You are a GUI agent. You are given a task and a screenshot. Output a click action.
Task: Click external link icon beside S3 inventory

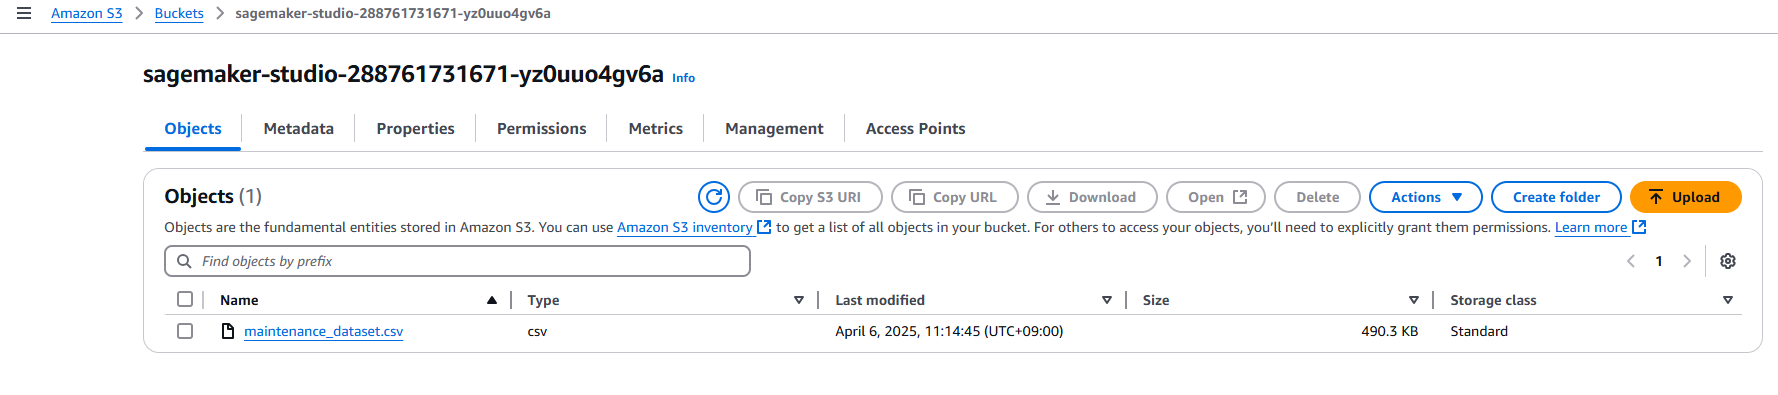[764, 227]
